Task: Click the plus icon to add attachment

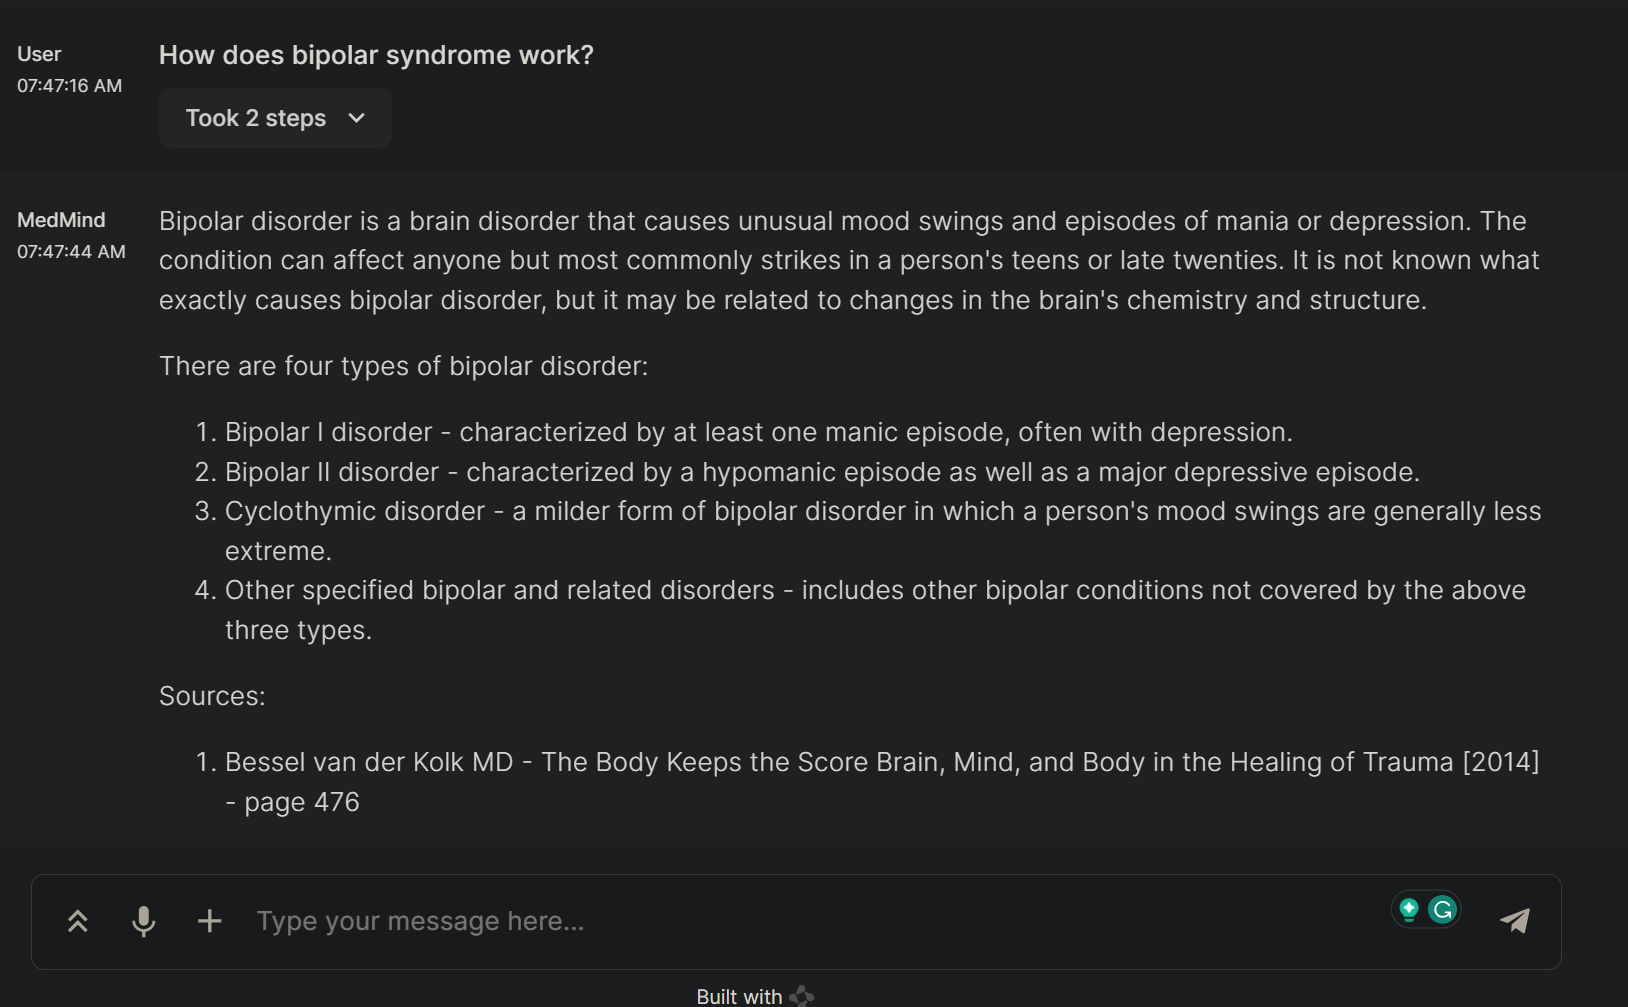Action: tap(210, 921)
